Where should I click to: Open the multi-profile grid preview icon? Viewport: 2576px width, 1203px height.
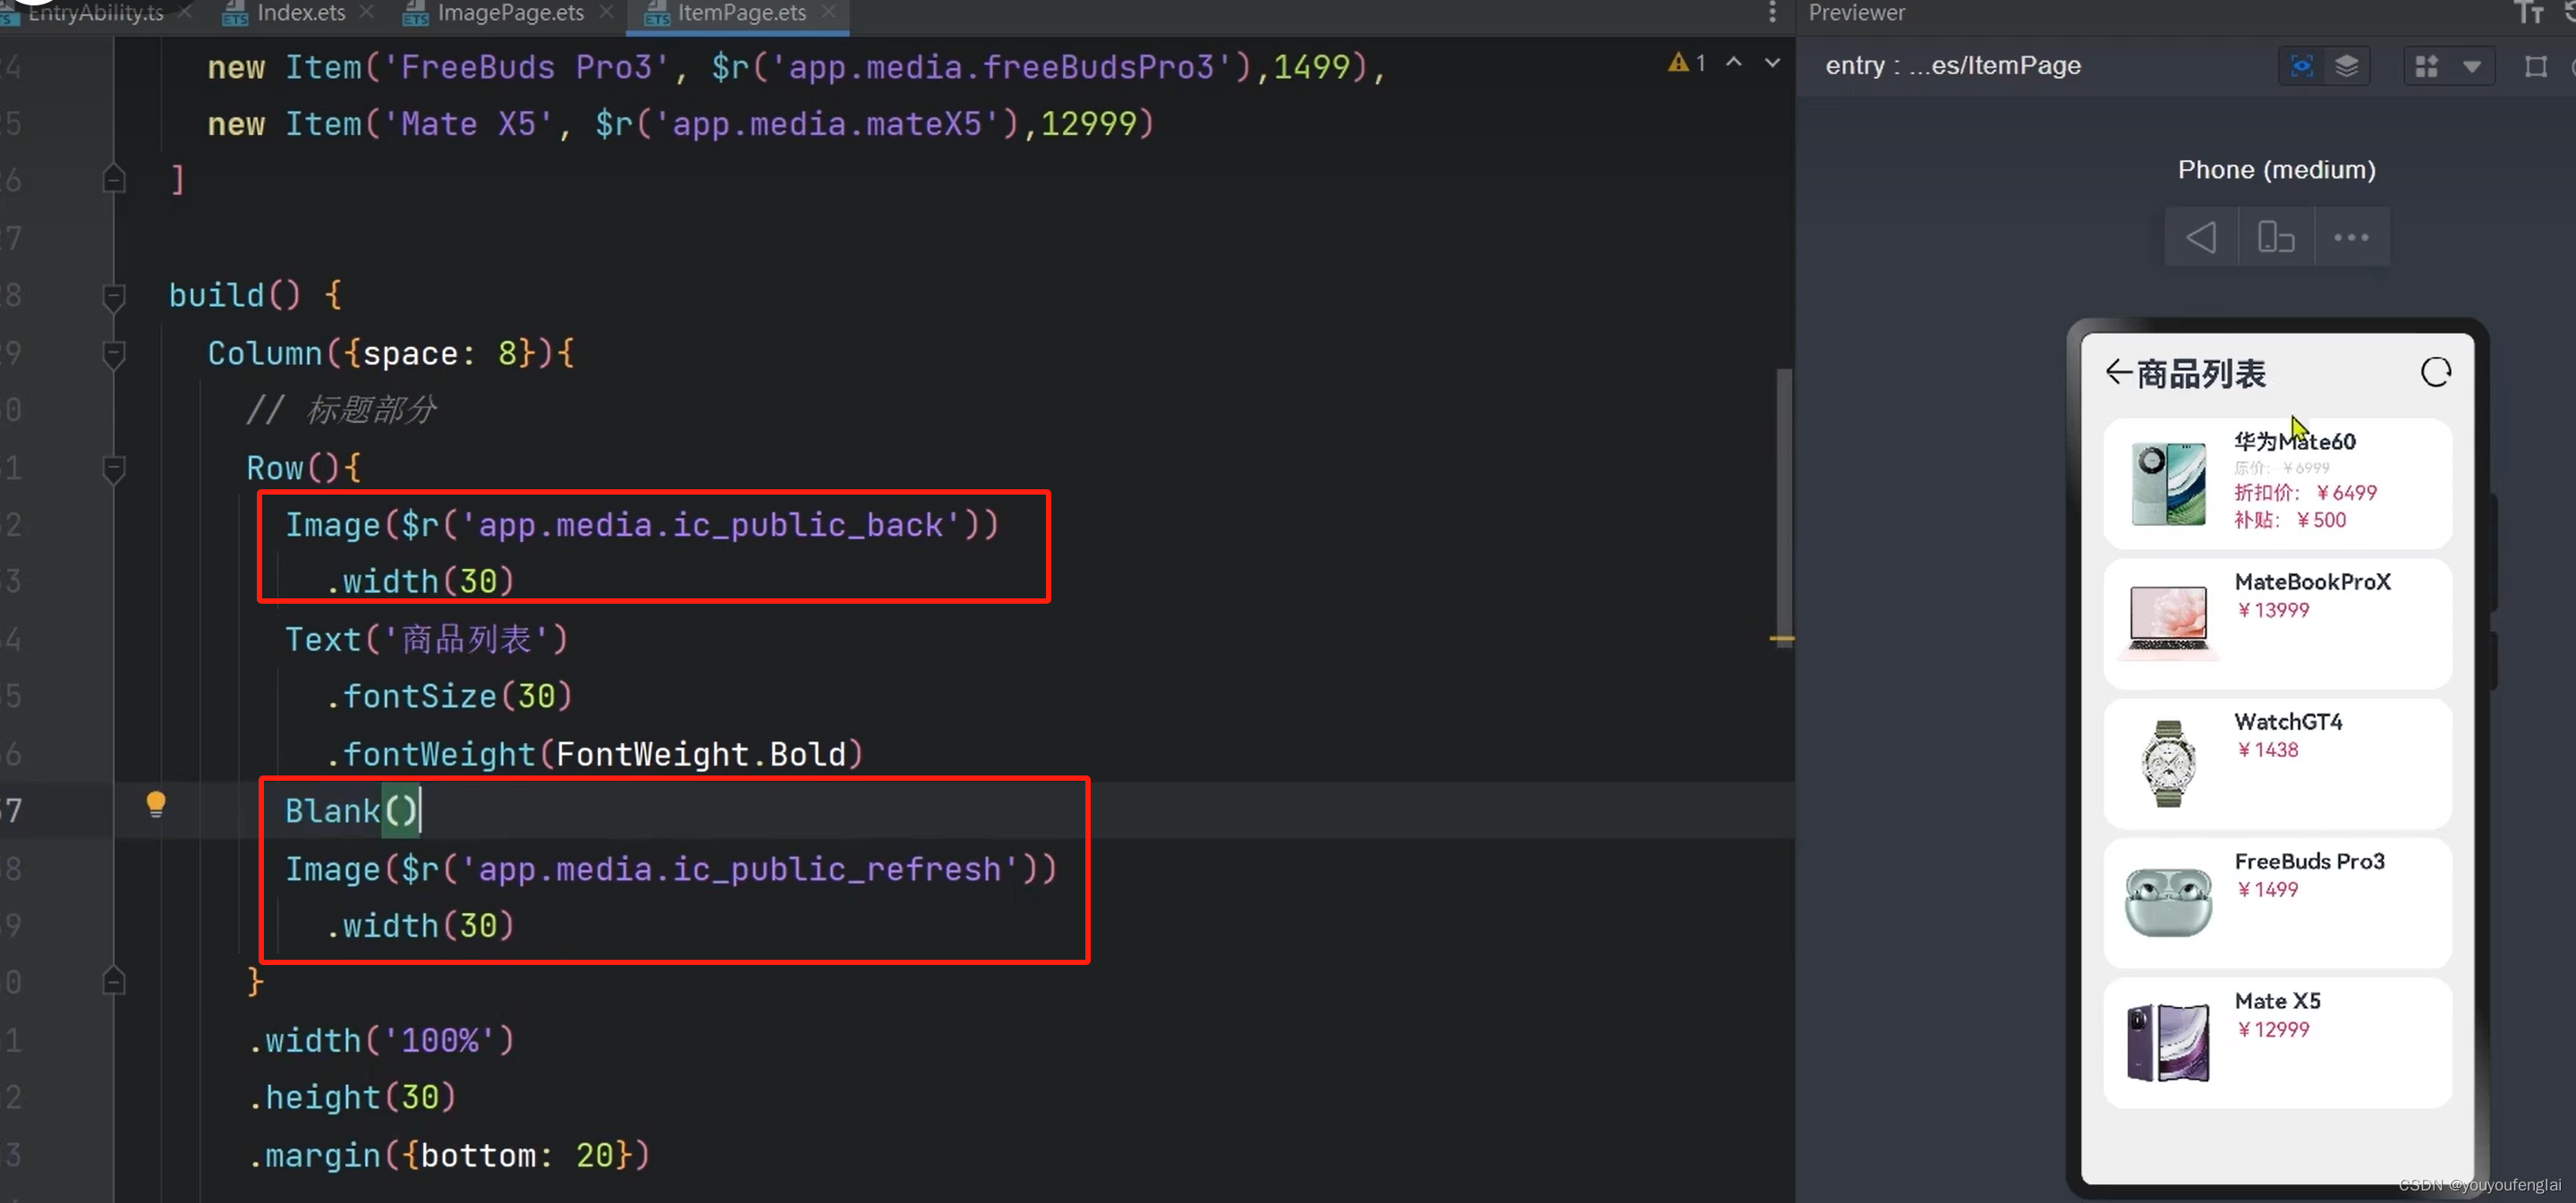2426,66
